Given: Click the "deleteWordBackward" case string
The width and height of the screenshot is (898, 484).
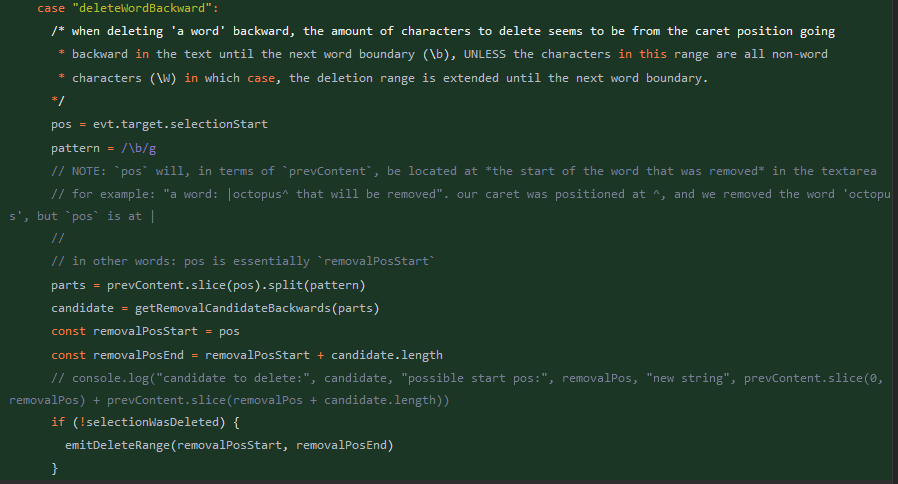Looking at the screenshot, I should click(x=145, y=8).
